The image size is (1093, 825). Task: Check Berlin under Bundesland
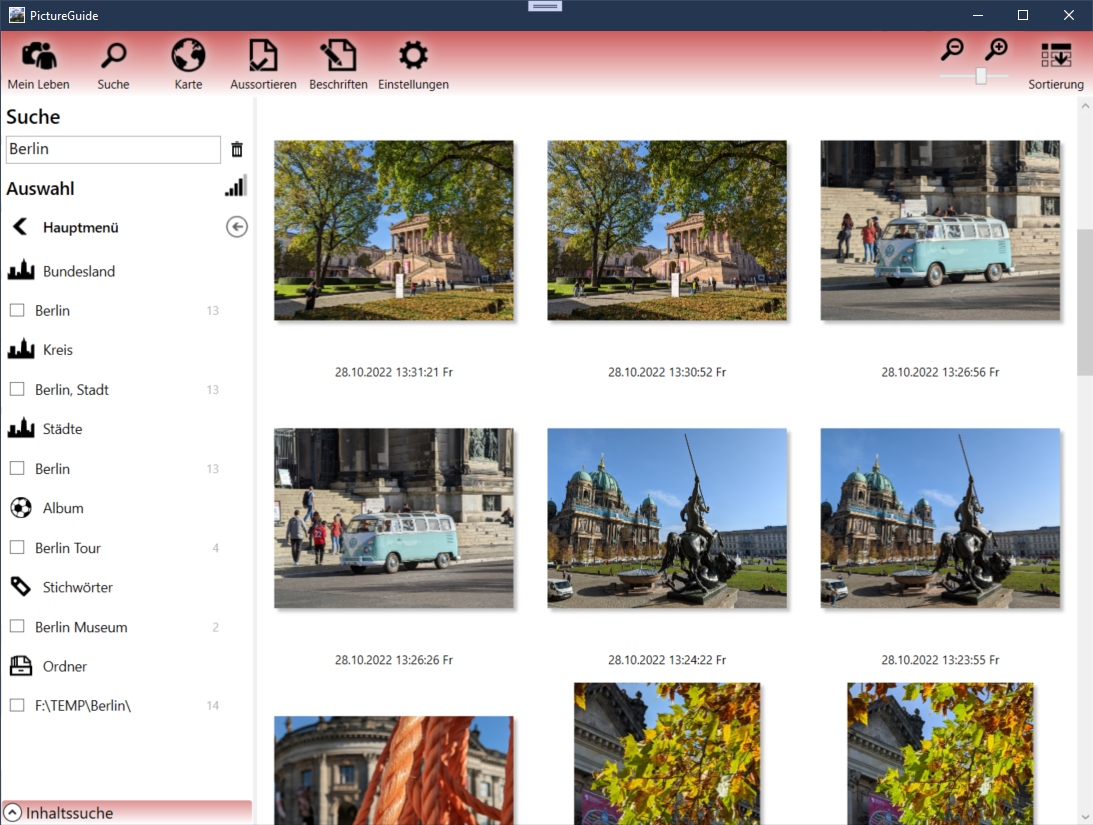pos(17,310)
